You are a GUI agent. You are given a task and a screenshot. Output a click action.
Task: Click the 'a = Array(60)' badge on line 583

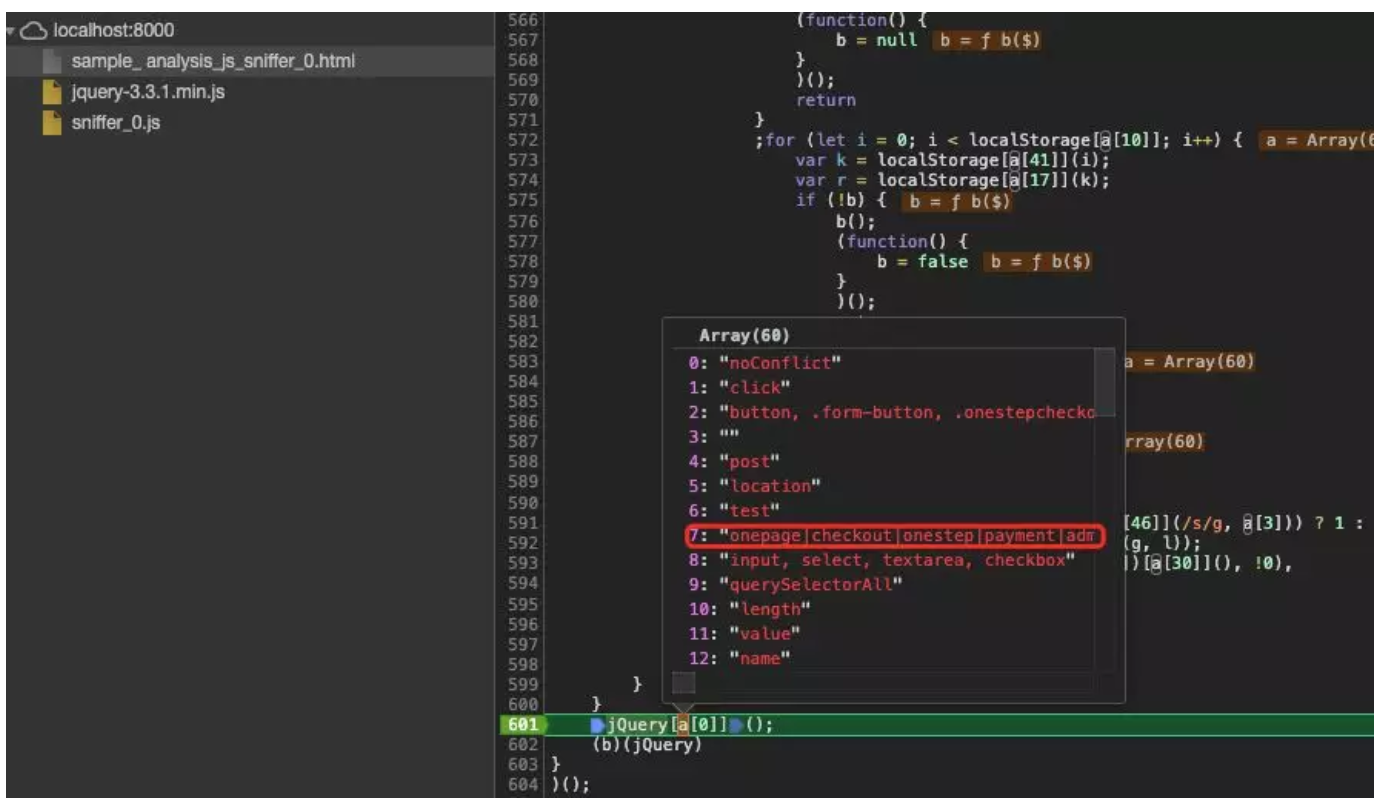point(1190,362)
